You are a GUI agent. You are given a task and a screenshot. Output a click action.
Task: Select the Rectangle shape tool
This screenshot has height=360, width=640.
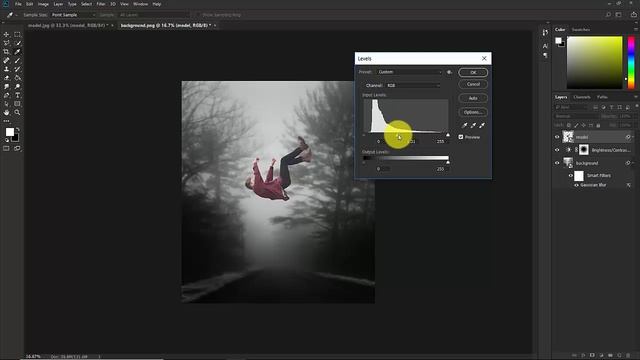pyautogui.click(x=17, y=104)
